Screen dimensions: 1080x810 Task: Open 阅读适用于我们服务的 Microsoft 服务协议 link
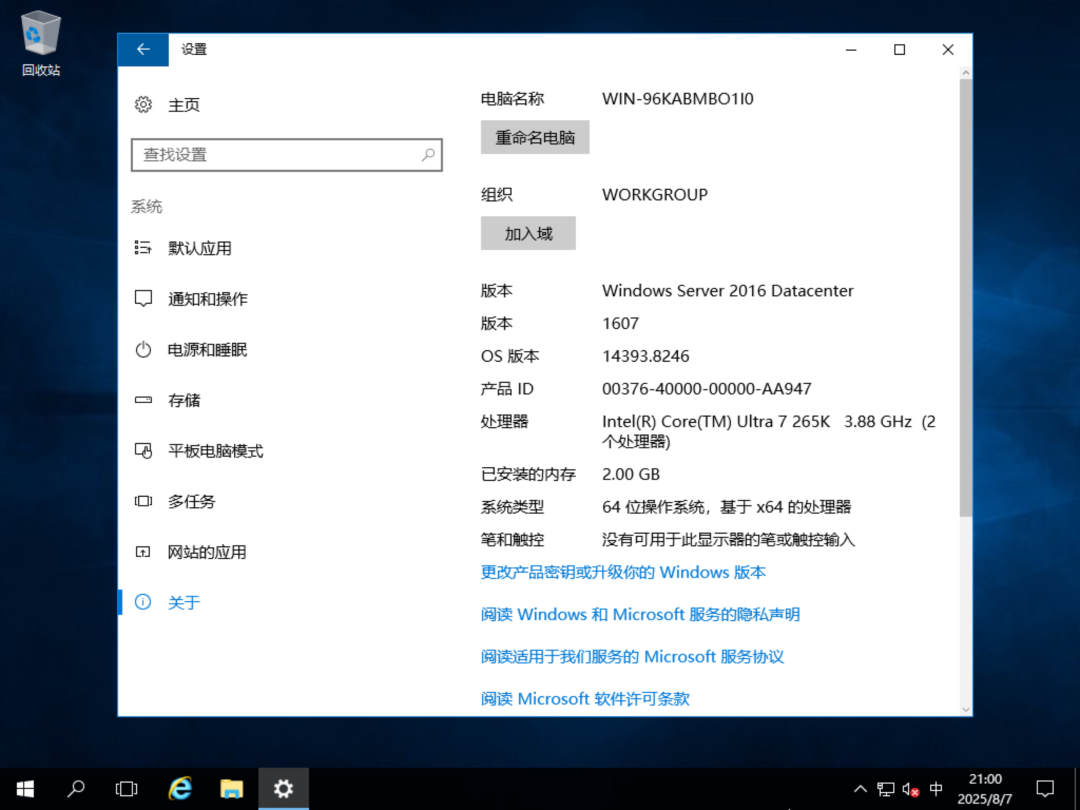point(632,656)
